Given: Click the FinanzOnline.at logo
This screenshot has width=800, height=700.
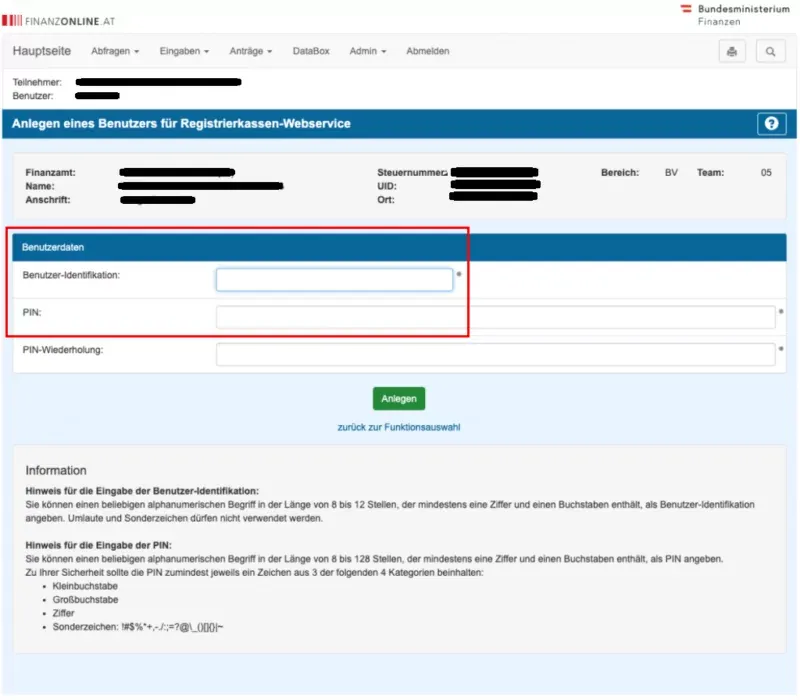Looking at the screenshot, I should 59,21.
